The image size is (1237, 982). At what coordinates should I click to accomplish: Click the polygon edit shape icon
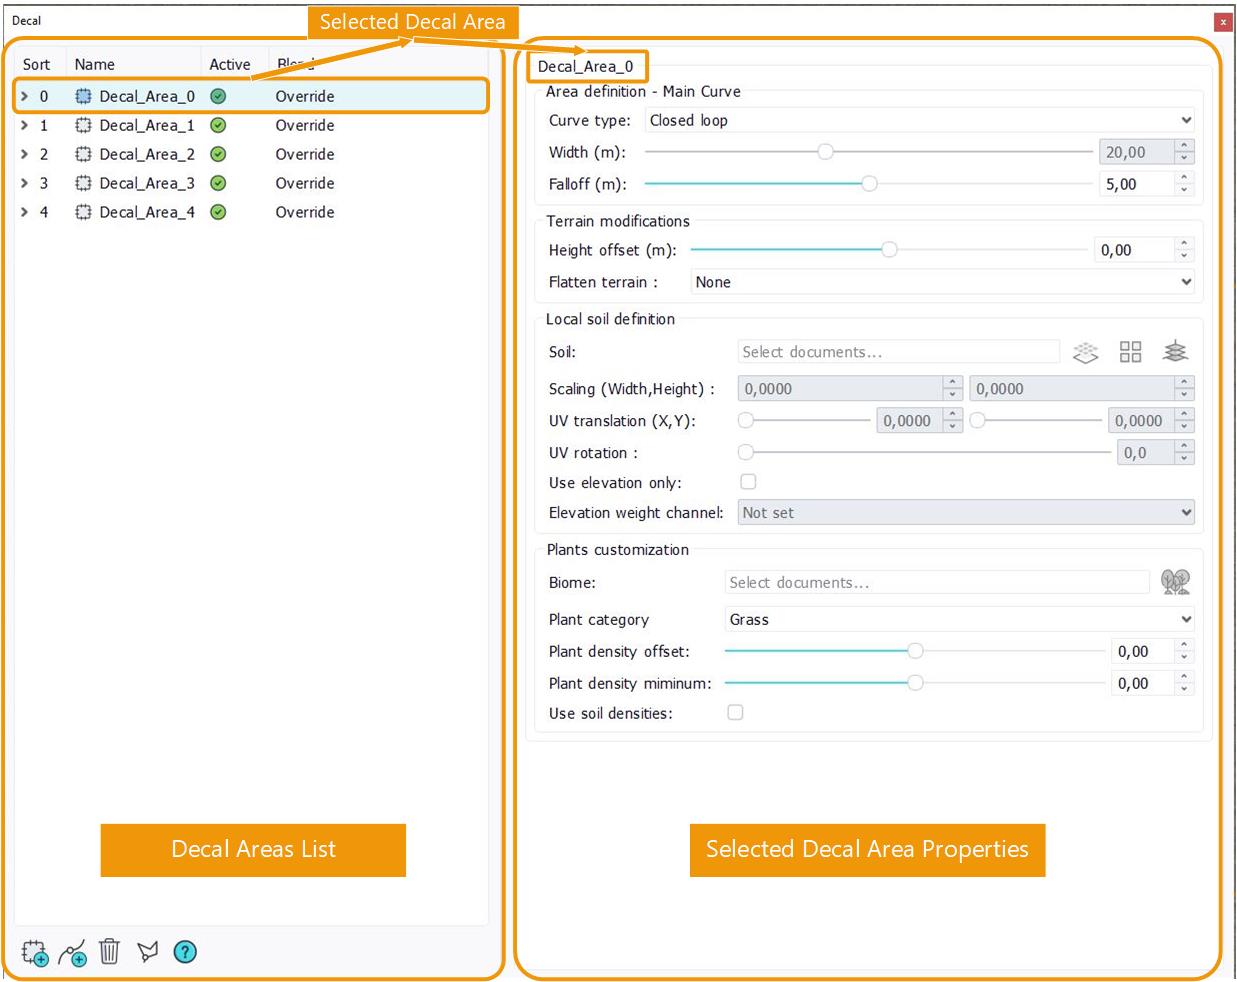coord(148,952)
